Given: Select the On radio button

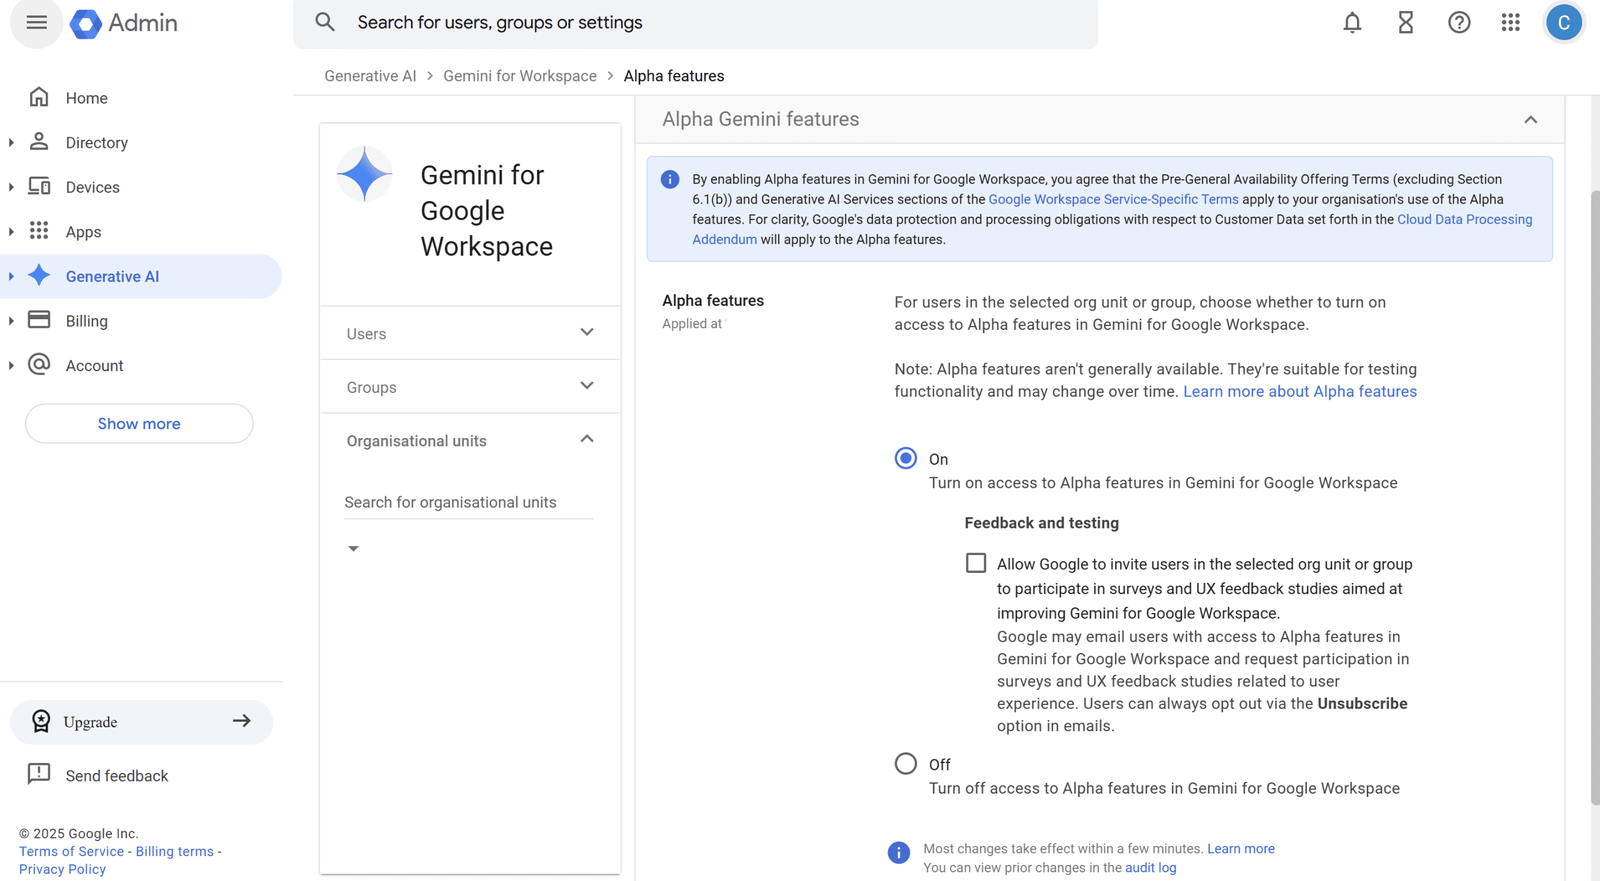Looking at the screenshot, I should tap(906, 458).
